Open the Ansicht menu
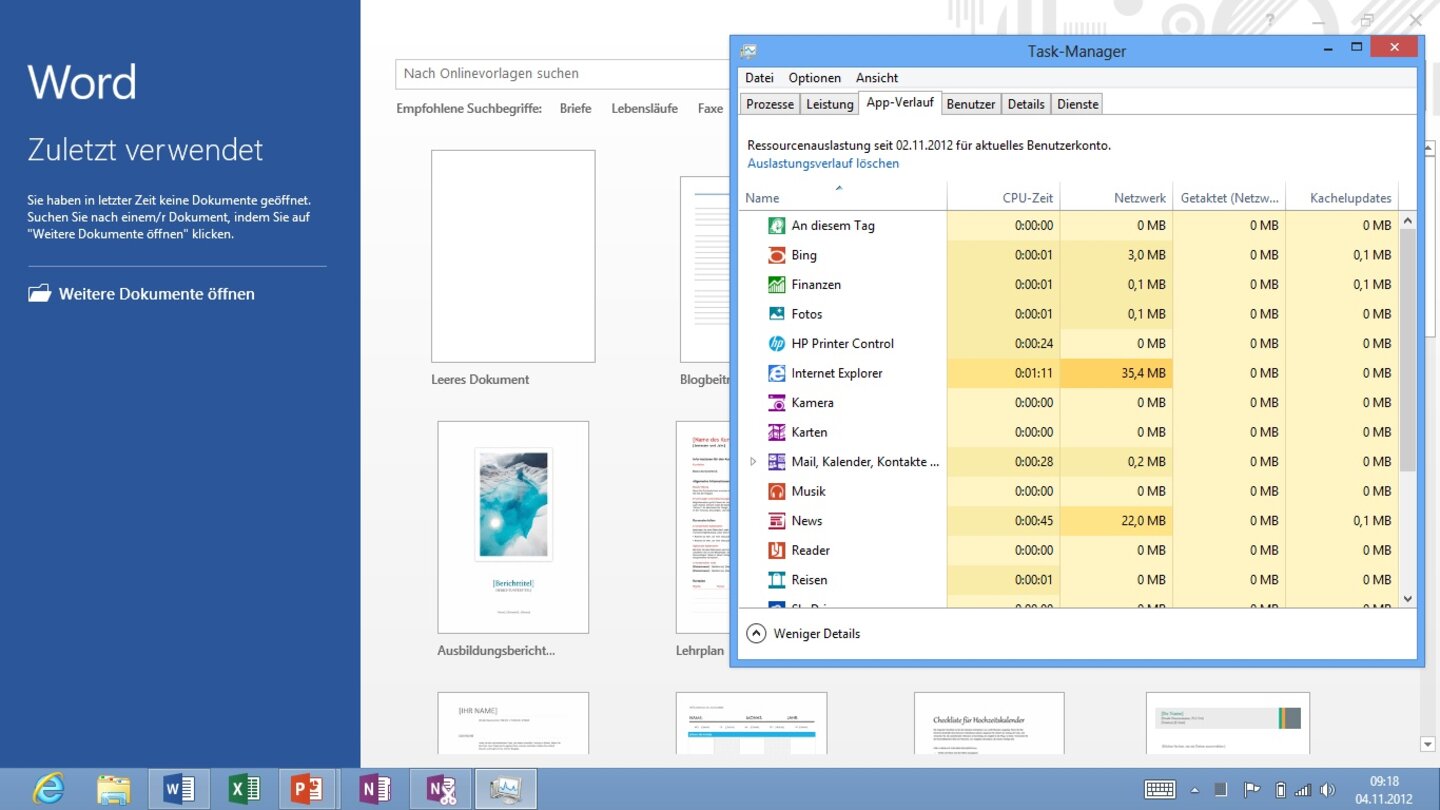Image resolution: width=1440 pixels, height=810 pixels. [x=877, y=78]
